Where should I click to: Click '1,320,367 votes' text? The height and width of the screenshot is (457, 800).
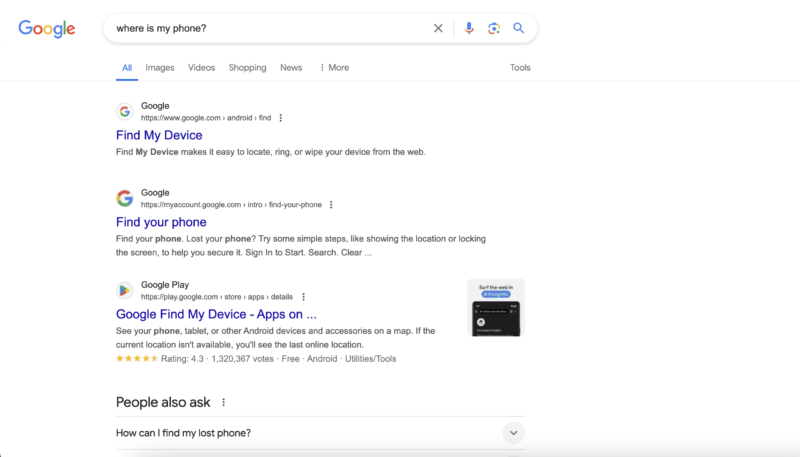tap(242, 359)
